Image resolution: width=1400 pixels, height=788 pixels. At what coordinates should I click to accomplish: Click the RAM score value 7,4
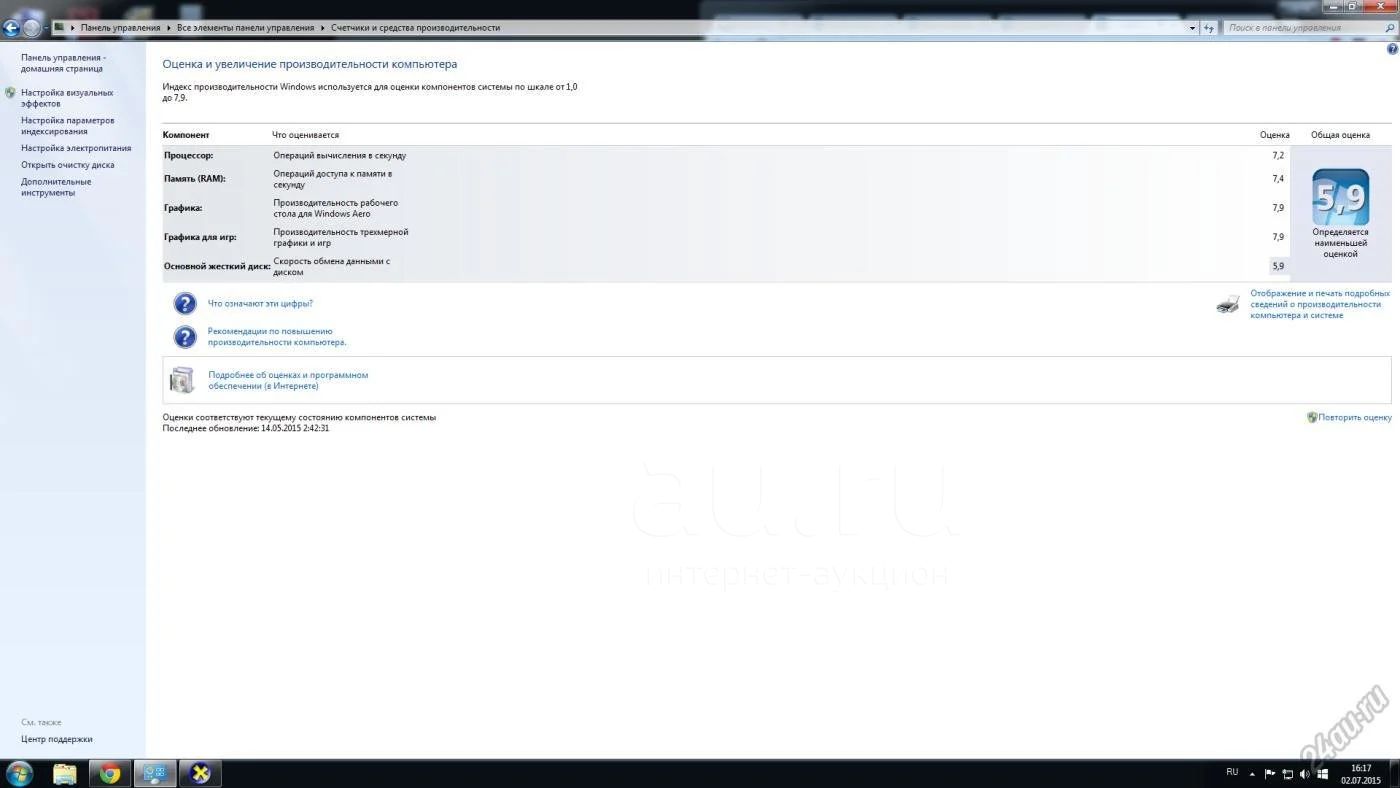pos(1278,179)
